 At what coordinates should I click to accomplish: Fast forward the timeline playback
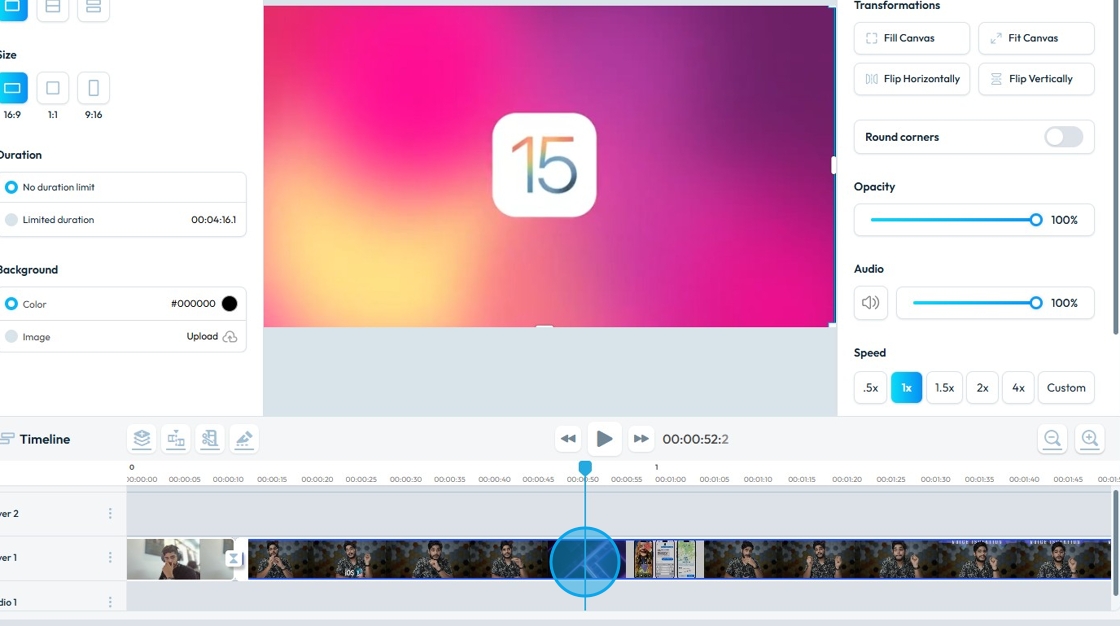point(641,439)
